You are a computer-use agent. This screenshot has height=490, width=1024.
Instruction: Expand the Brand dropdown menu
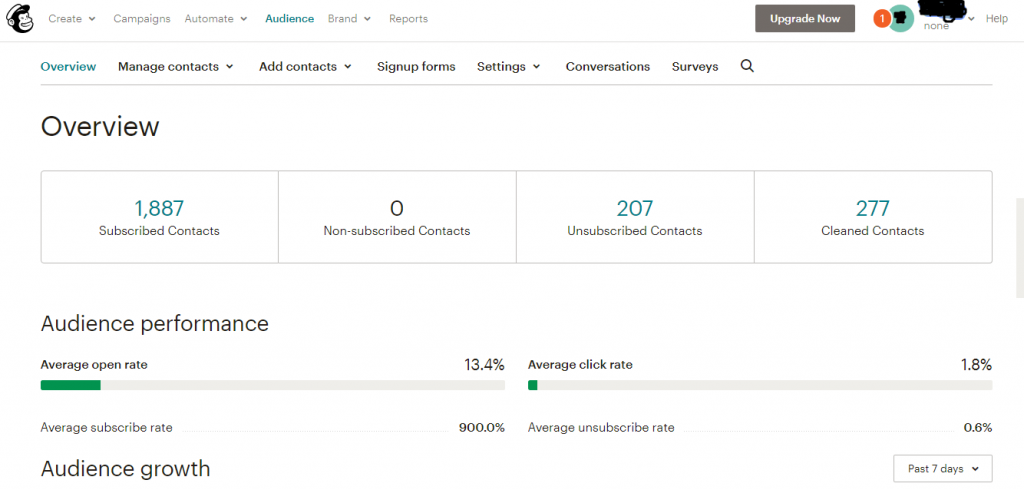349,19
